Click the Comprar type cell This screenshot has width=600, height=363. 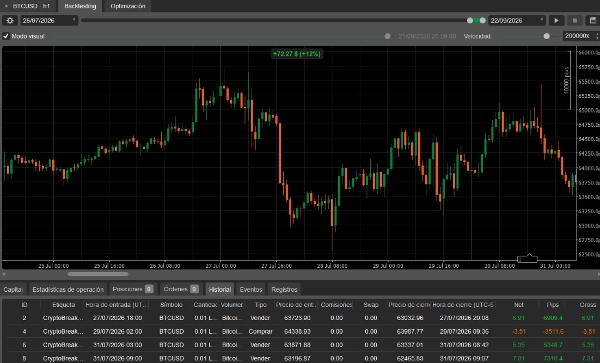pyautogui.click(x=261, y=331)
